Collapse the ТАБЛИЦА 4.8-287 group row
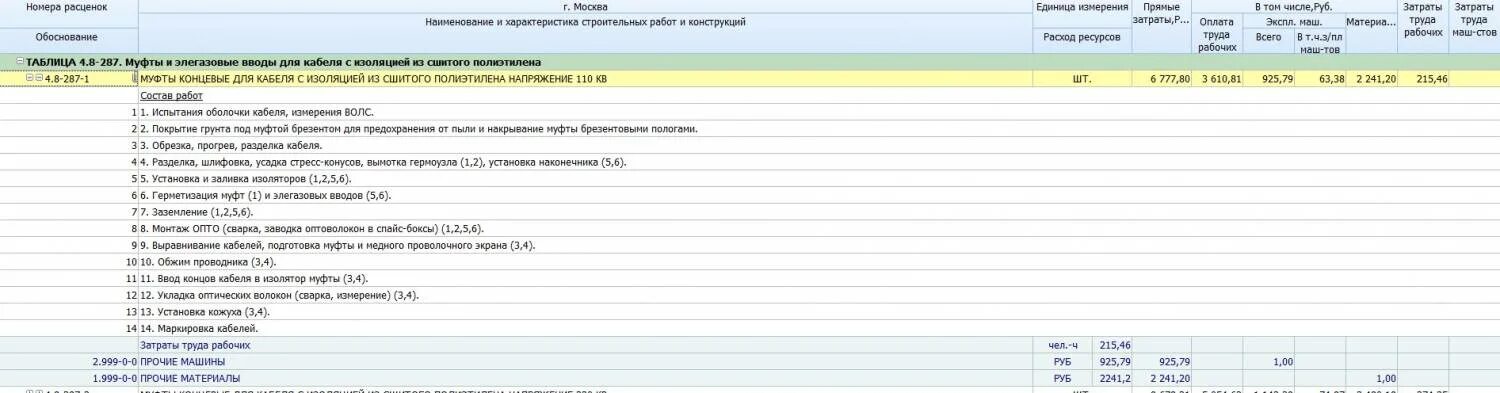Viewport: 1500px width, 393px height. pyautogui.click(x=20, y=62)
